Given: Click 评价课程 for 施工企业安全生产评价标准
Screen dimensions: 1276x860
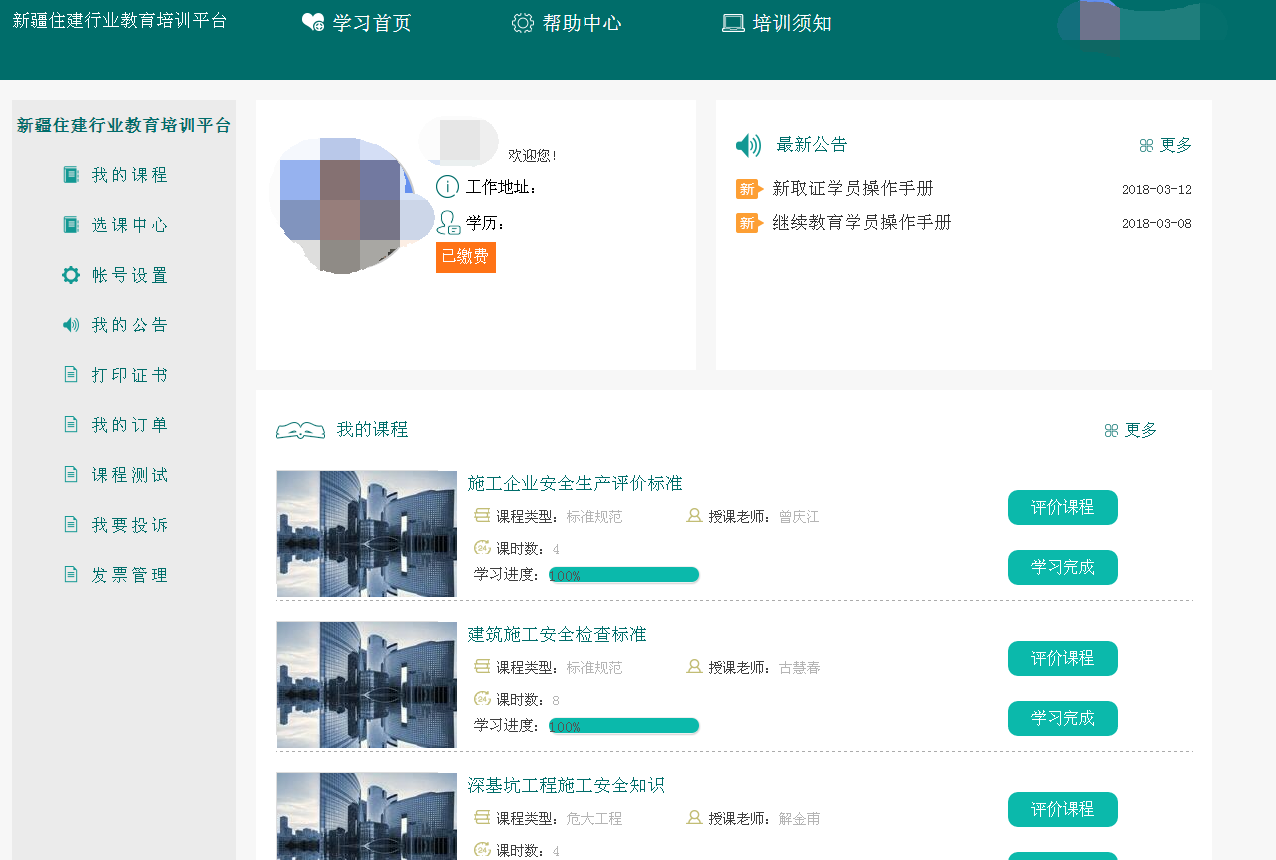Looking at the screenshot, I should (1062, 508).
